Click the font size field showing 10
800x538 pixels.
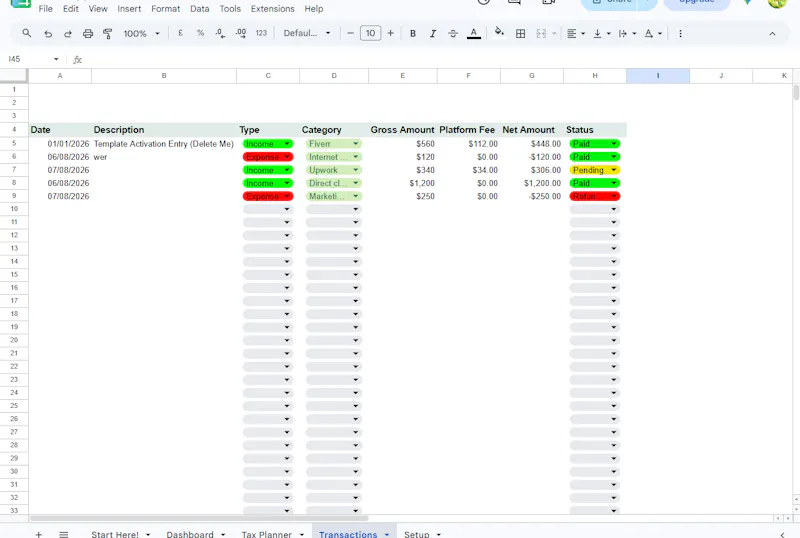(370, 33)
